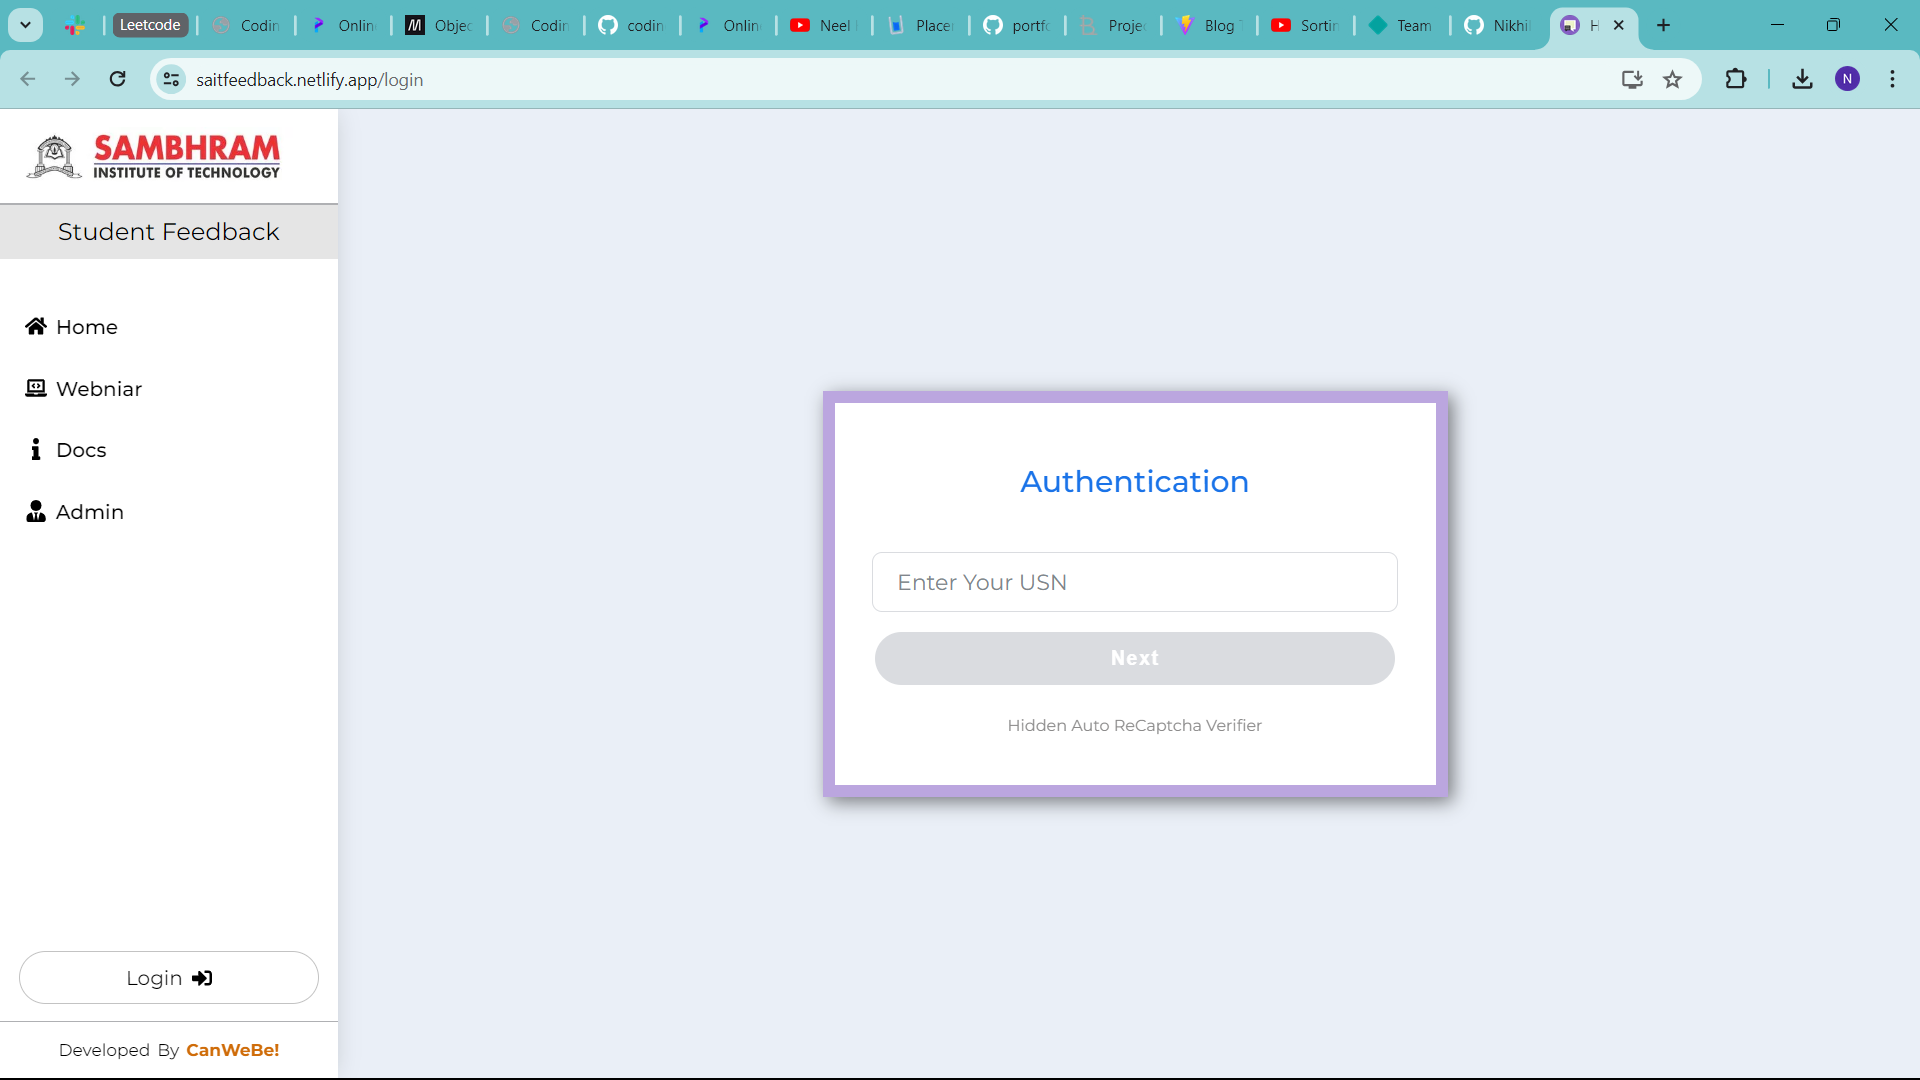1920x1080 pixels.
Task: Click the Login button
Action: click(168, 978)
